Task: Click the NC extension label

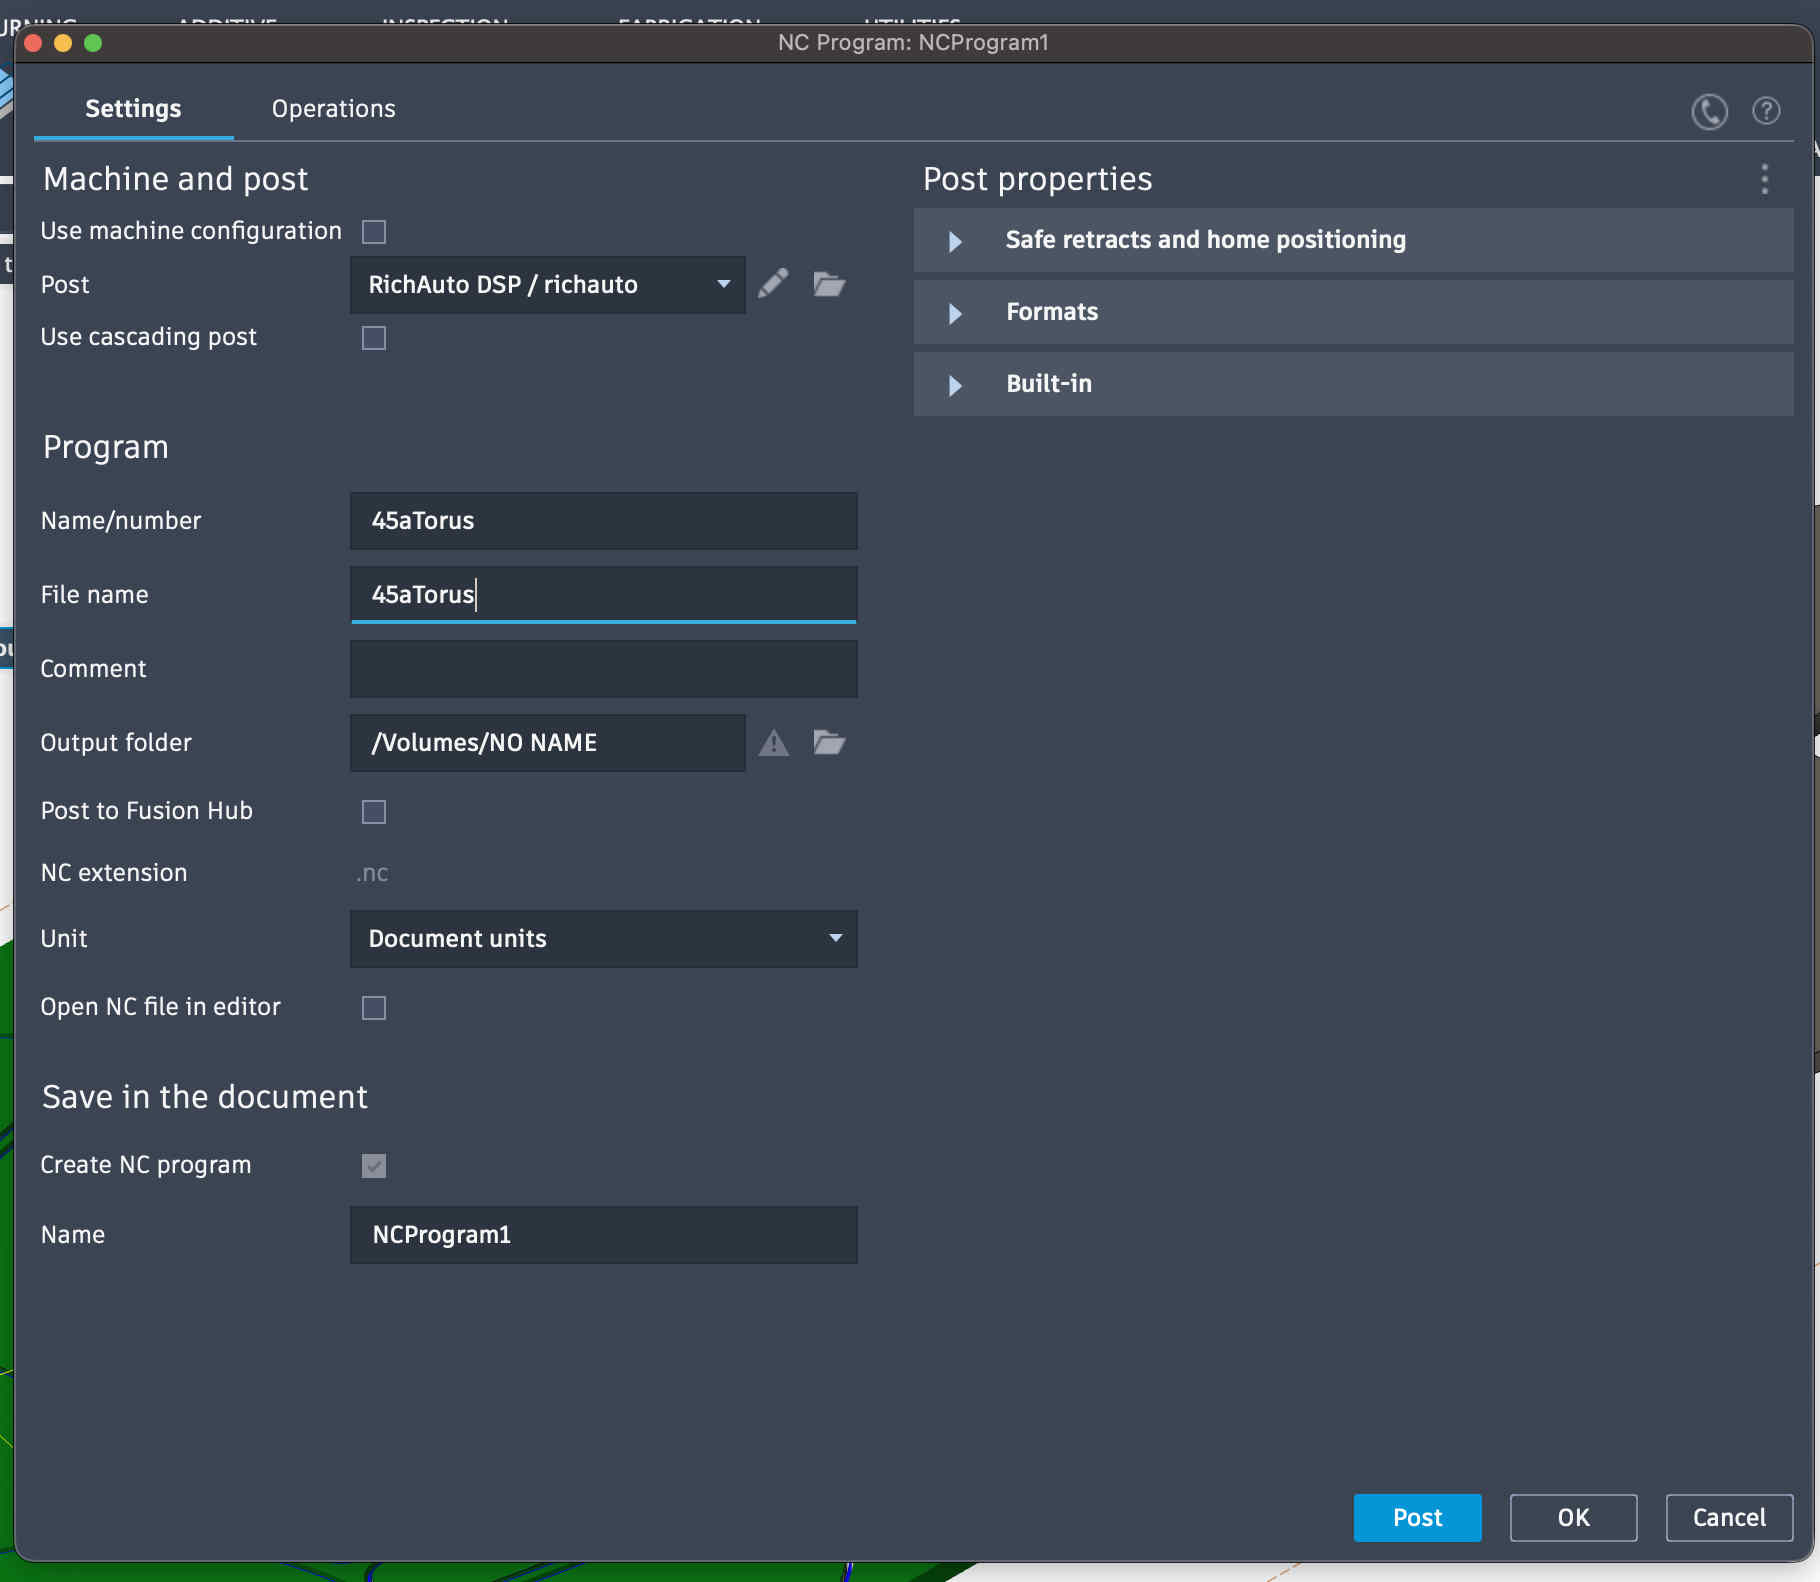Action: point(114,873)
